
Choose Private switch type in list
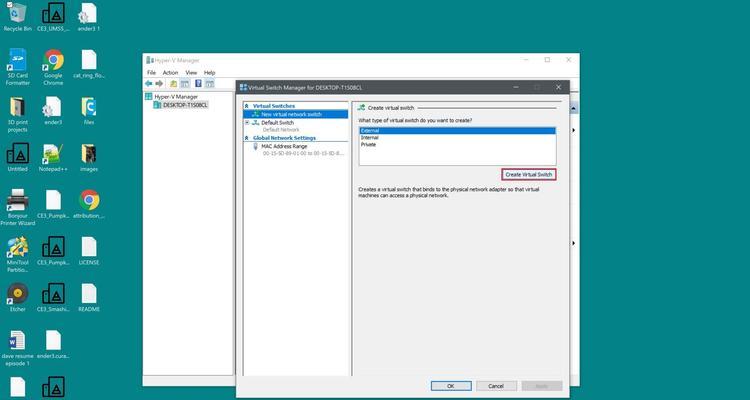(x=369, y=144)
